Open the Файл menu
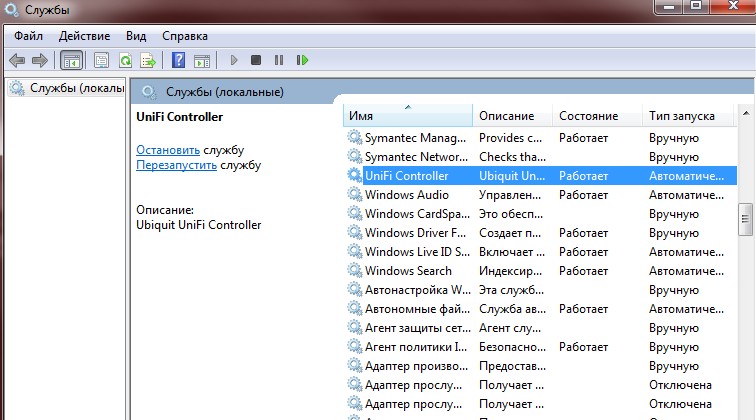Image resolution: width=756 pixels, height=420 pixels. click(x=29, y=35)
